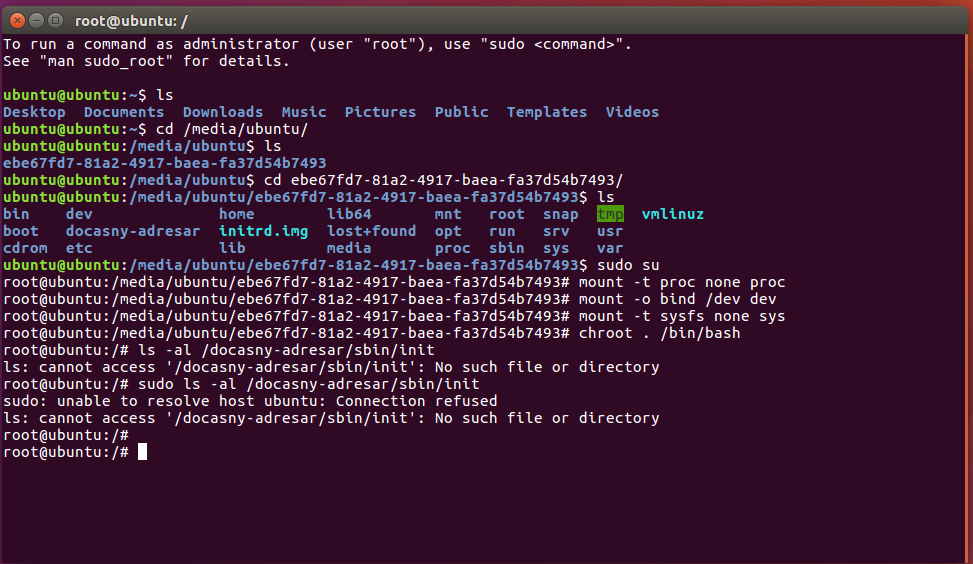Click the 'Templates' folder name

(547, 112)
